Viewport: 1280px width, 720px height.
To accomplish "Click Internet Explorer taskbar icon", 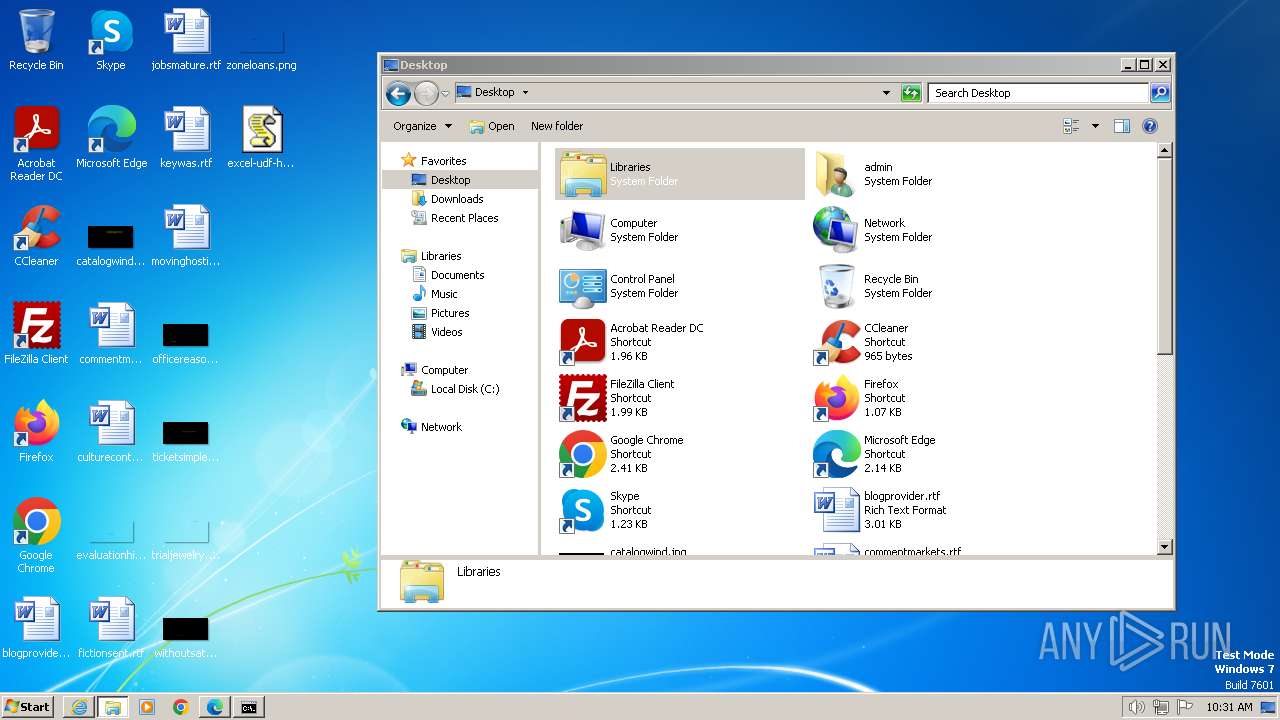I will 79,707.
